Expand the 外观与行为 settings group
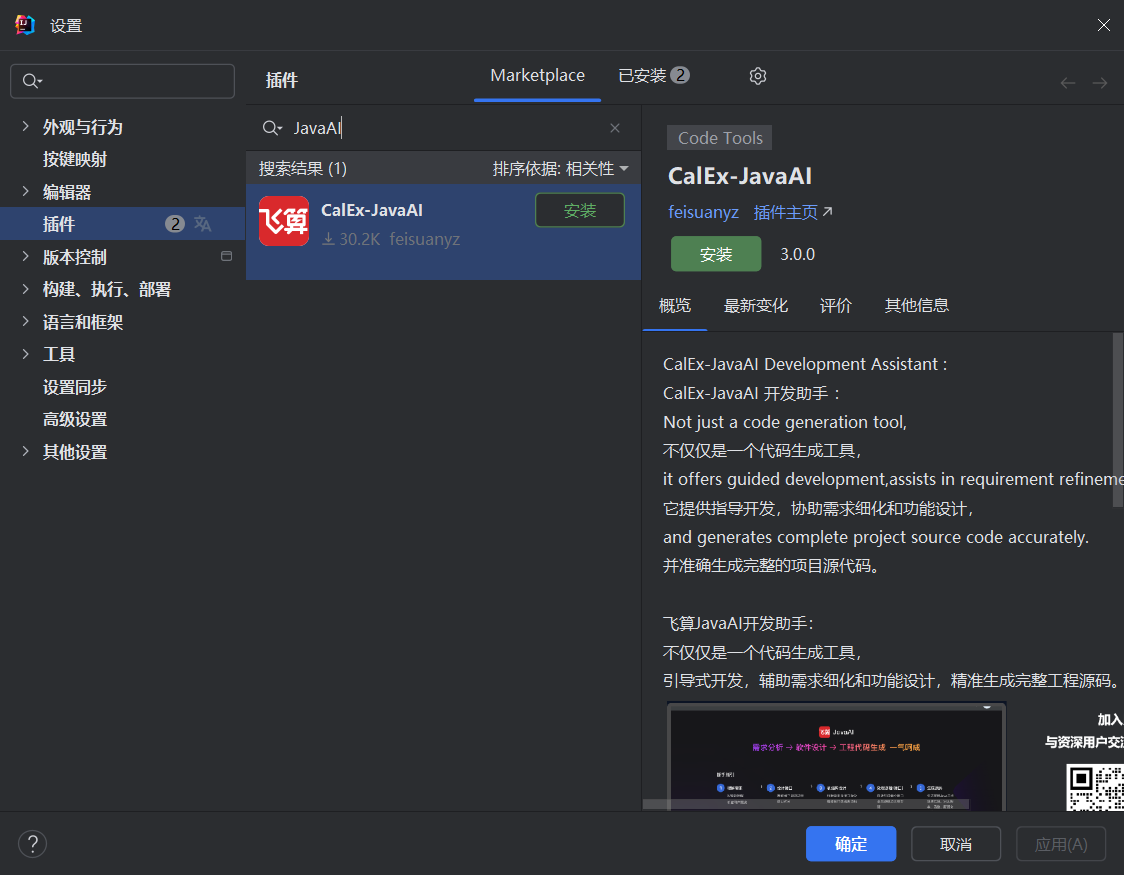The width and height of the screenshot is (1124, 875). (x=26, y=126)
